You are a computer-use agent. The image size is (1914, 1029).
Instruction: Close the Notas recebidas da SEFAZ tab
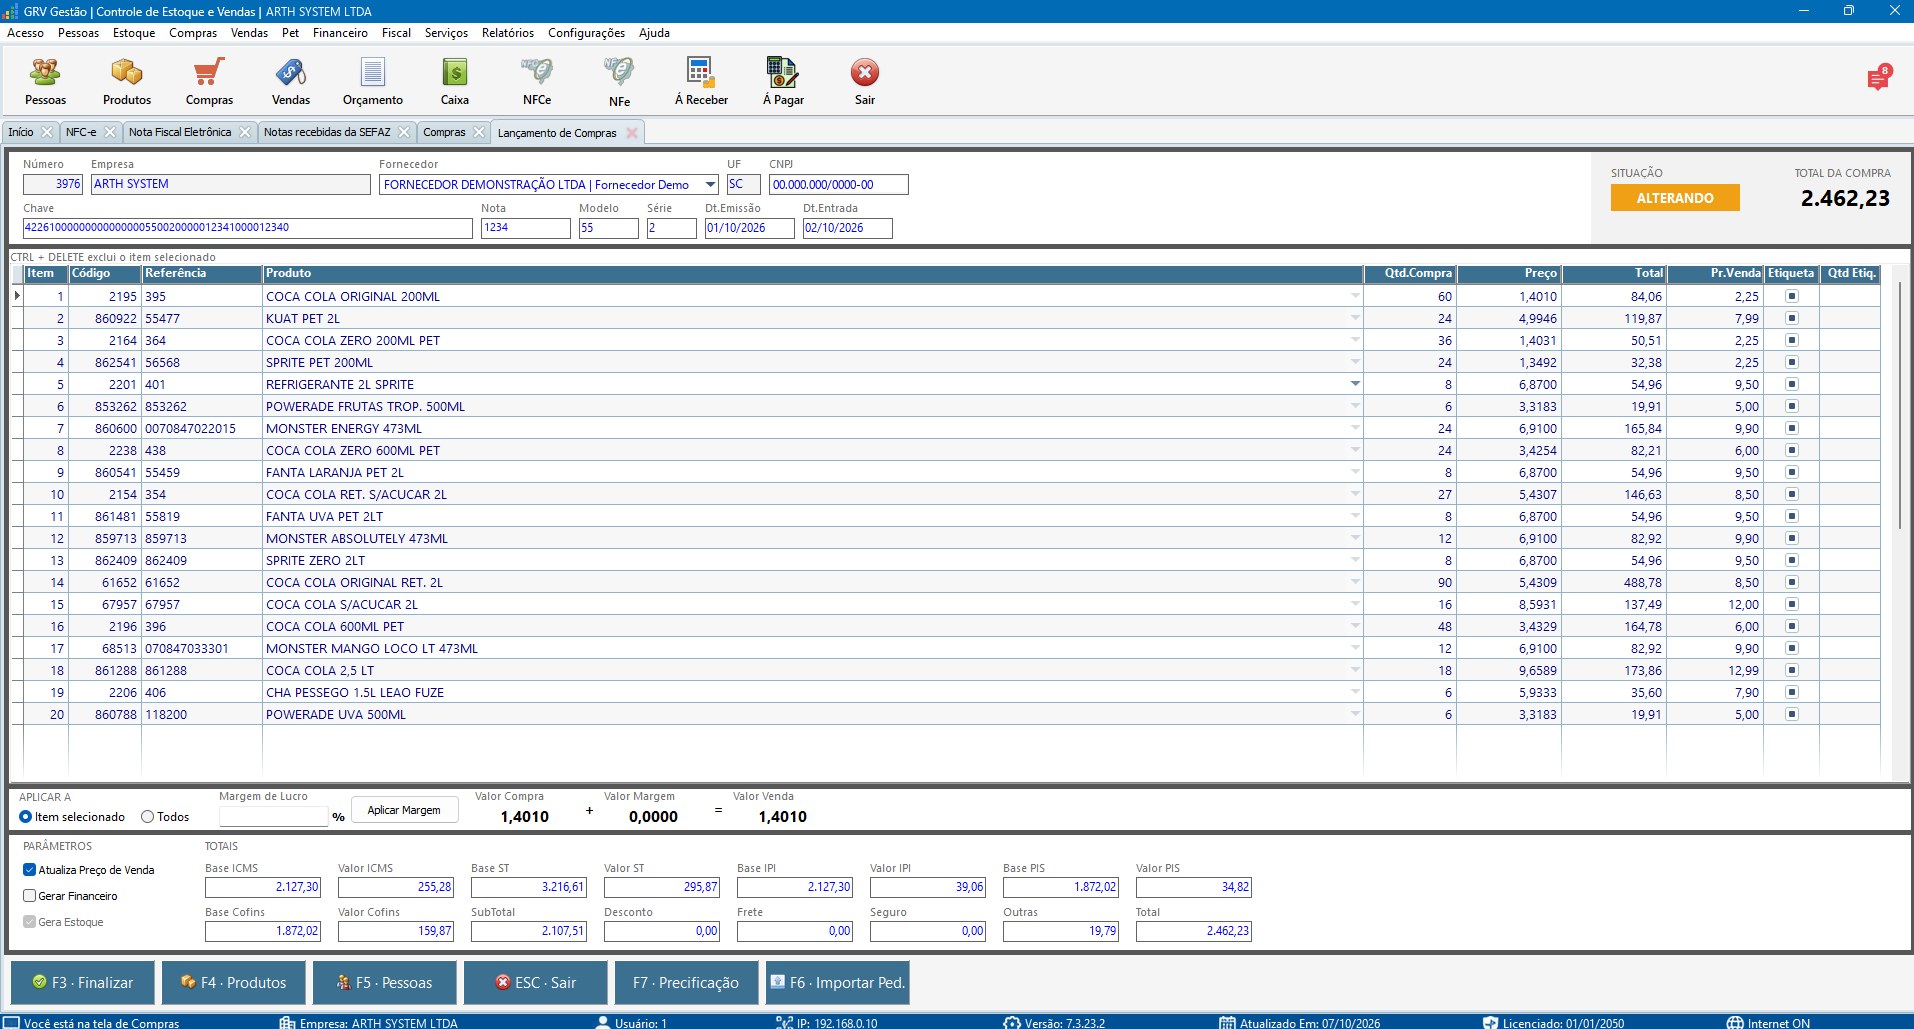point(404,132)
